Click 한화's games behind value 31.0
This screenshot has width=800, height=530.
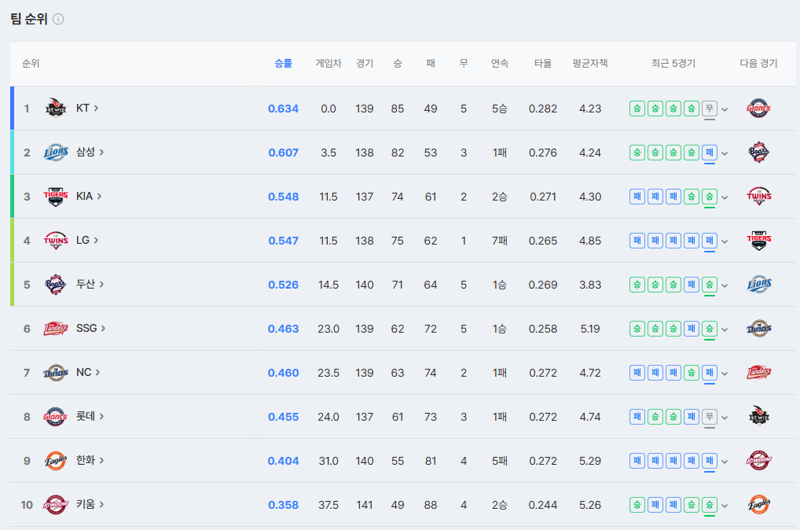coord(328,461)
